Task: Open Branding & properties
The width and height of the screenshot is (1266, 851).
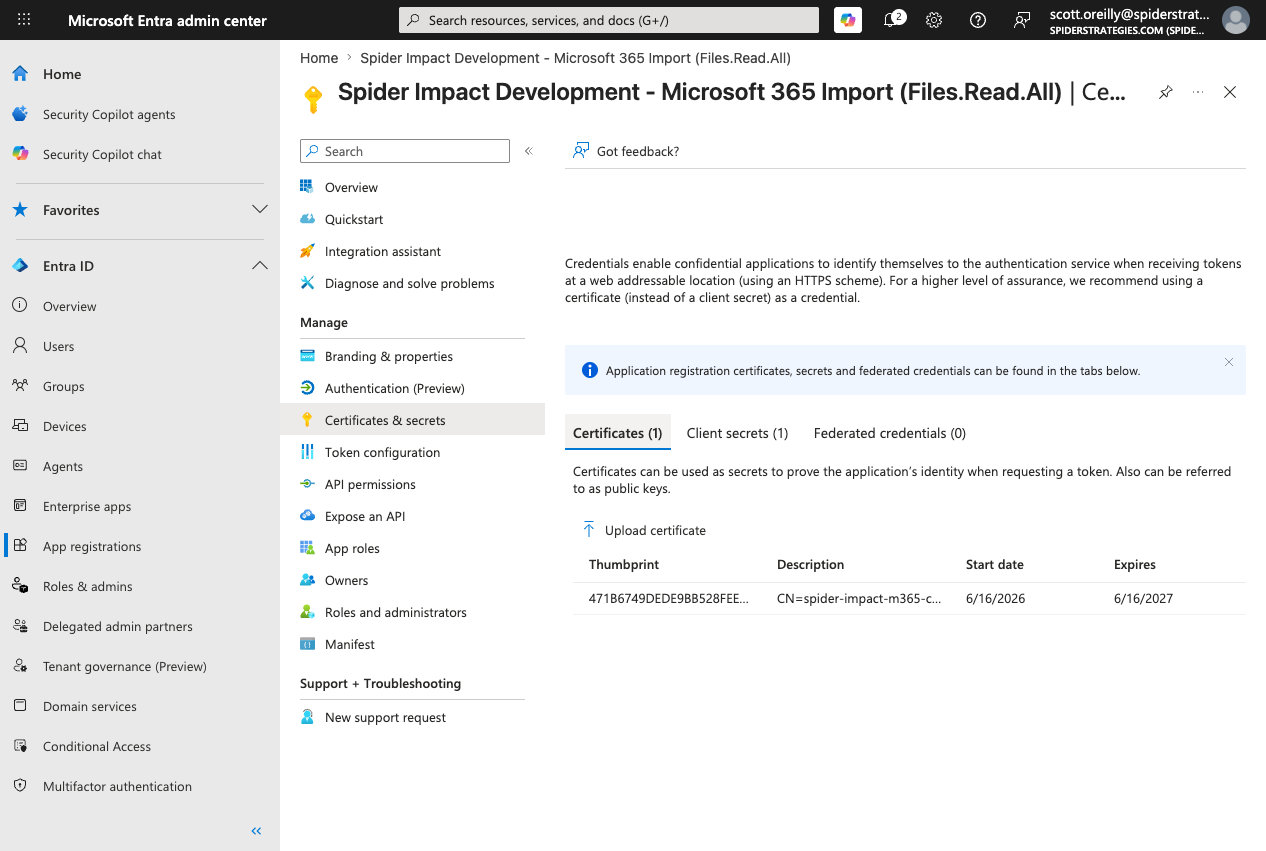Action: pos(389,356)
